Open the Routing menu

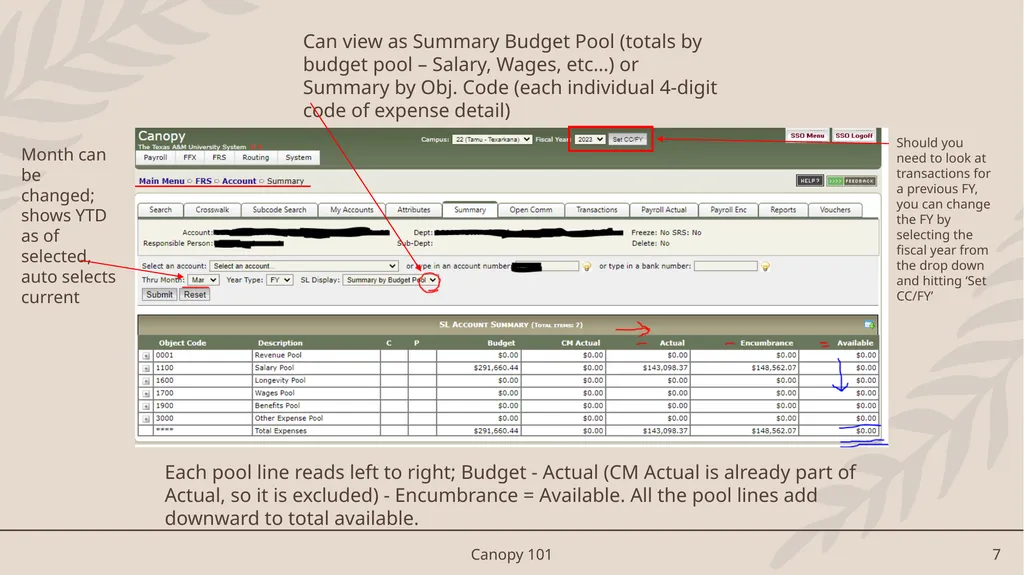click(x=255, y=157)
